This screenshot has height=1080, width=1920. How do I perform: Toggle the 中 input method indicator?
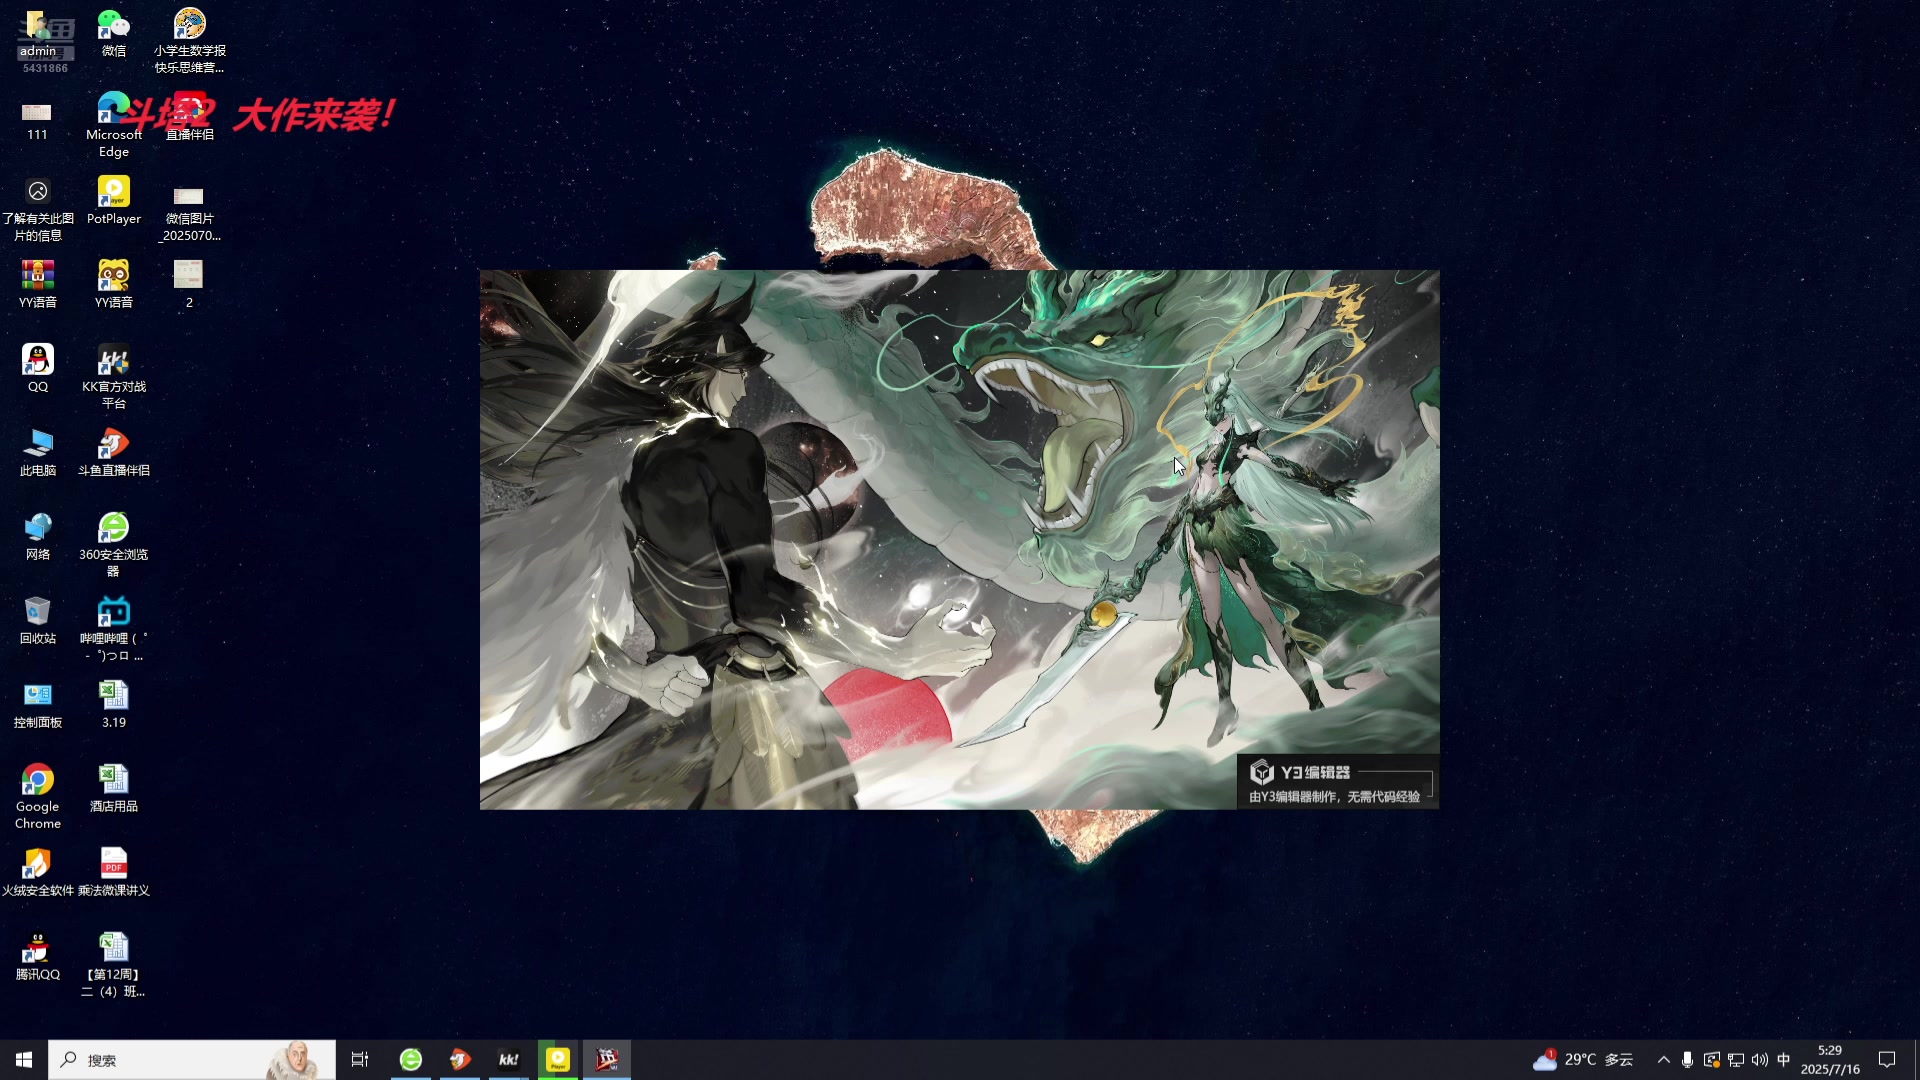tap(1784, 1060)
